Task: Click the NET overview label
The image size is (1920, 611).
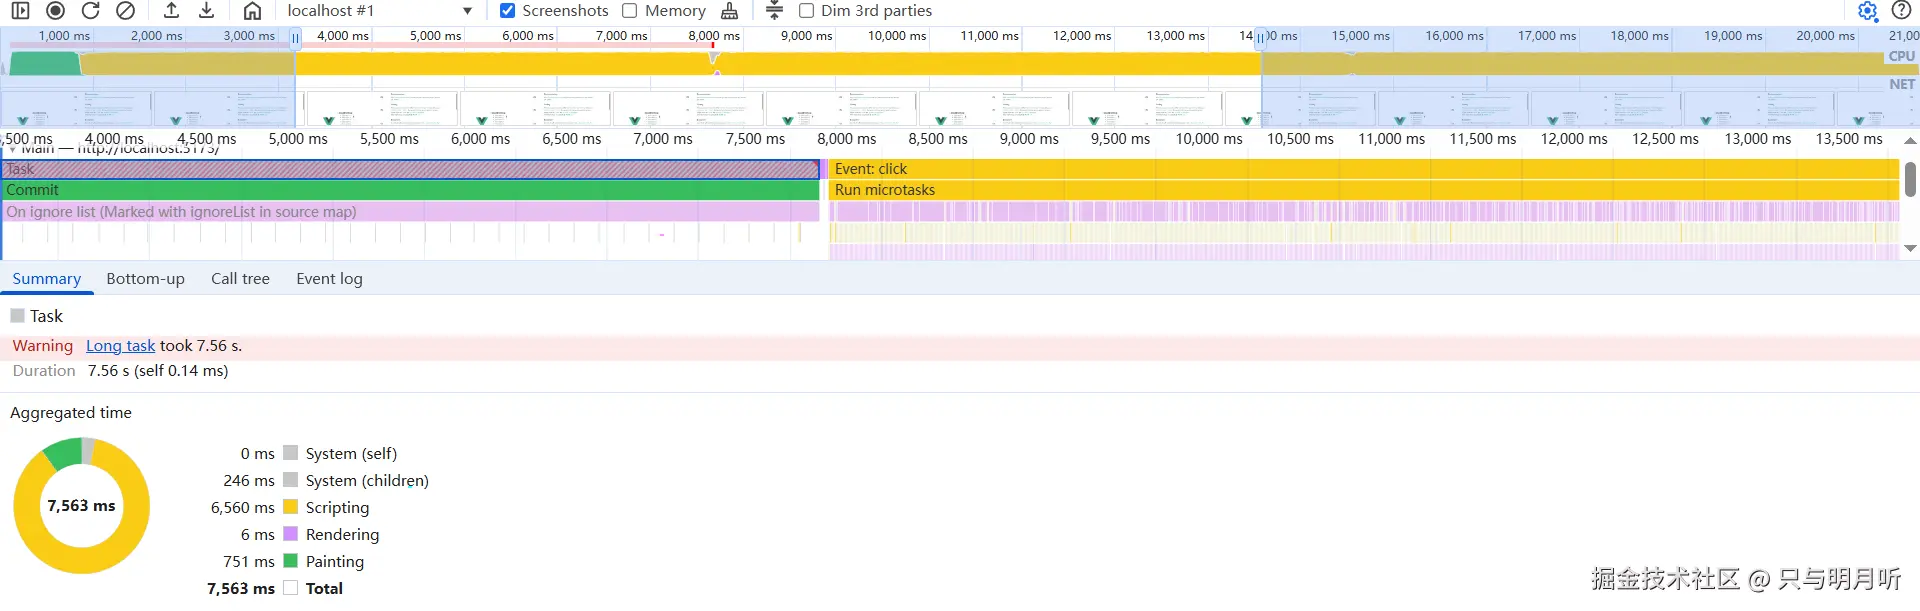Action: (1902, 84)
